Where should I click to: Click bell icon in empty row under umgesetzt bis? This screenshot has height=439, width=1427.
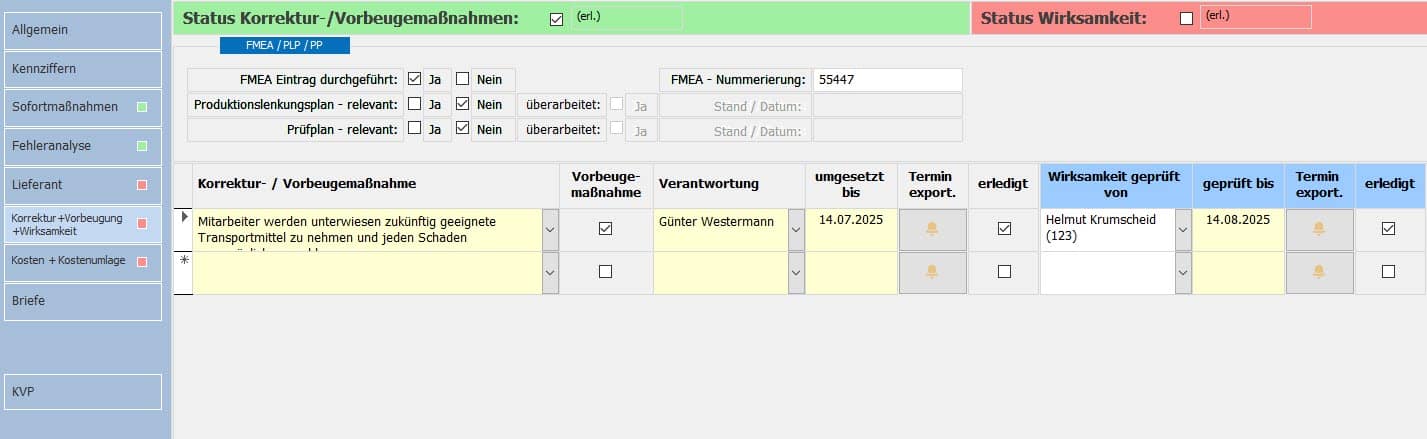[932, 272]
